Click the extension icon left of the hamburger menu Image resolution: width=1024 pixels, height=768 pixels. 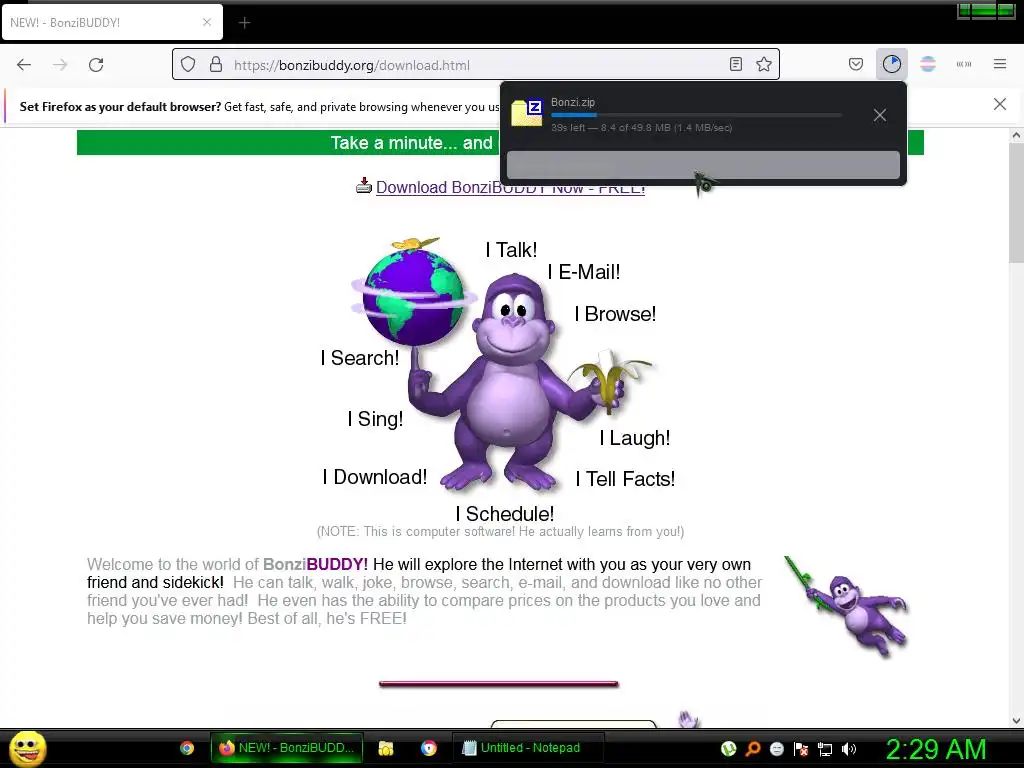coord(964,64)
